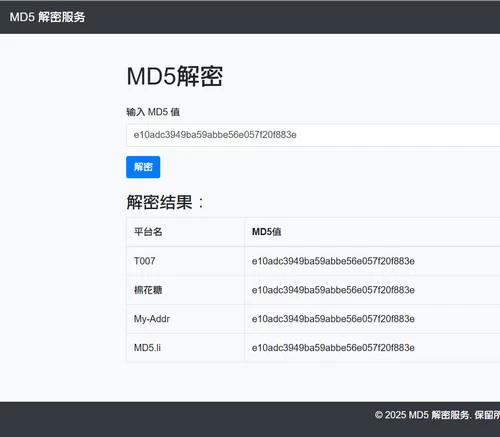Select the hash value in MD5.li row
The width and height of the screenshot is (500, 437).
pyautogui.click(x=333, y=348)
